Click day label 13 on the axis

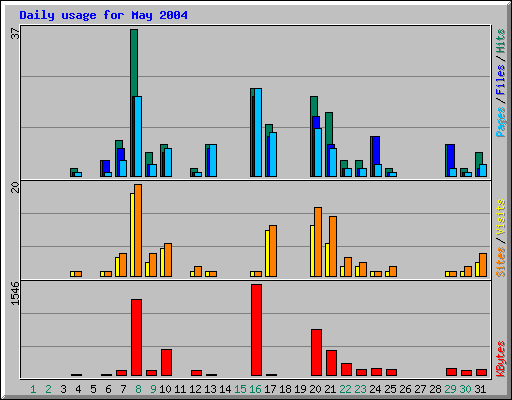click(210, 389)
